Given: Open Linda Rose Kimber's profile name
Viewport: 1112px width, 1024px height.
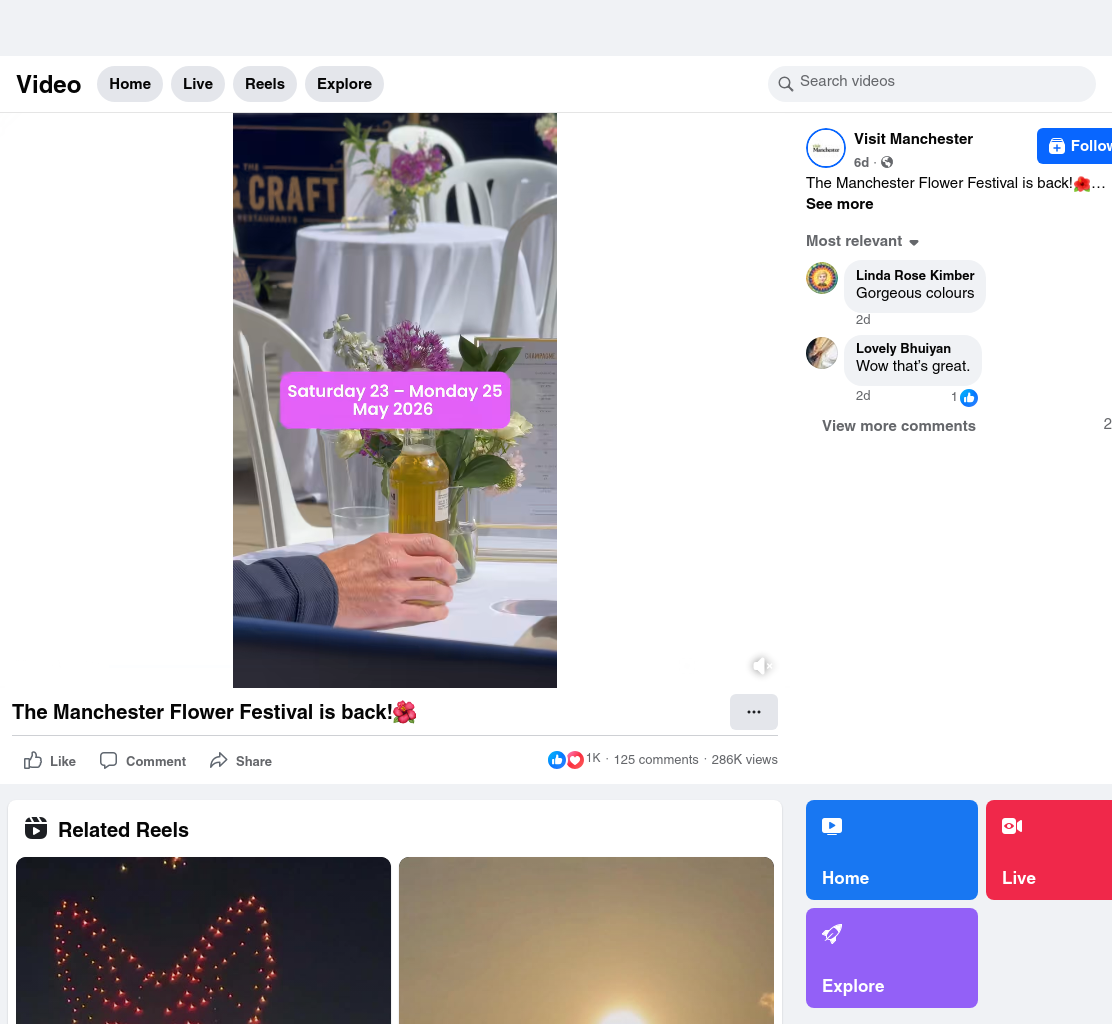Looking at the screenshot, I should pos(915,275).
